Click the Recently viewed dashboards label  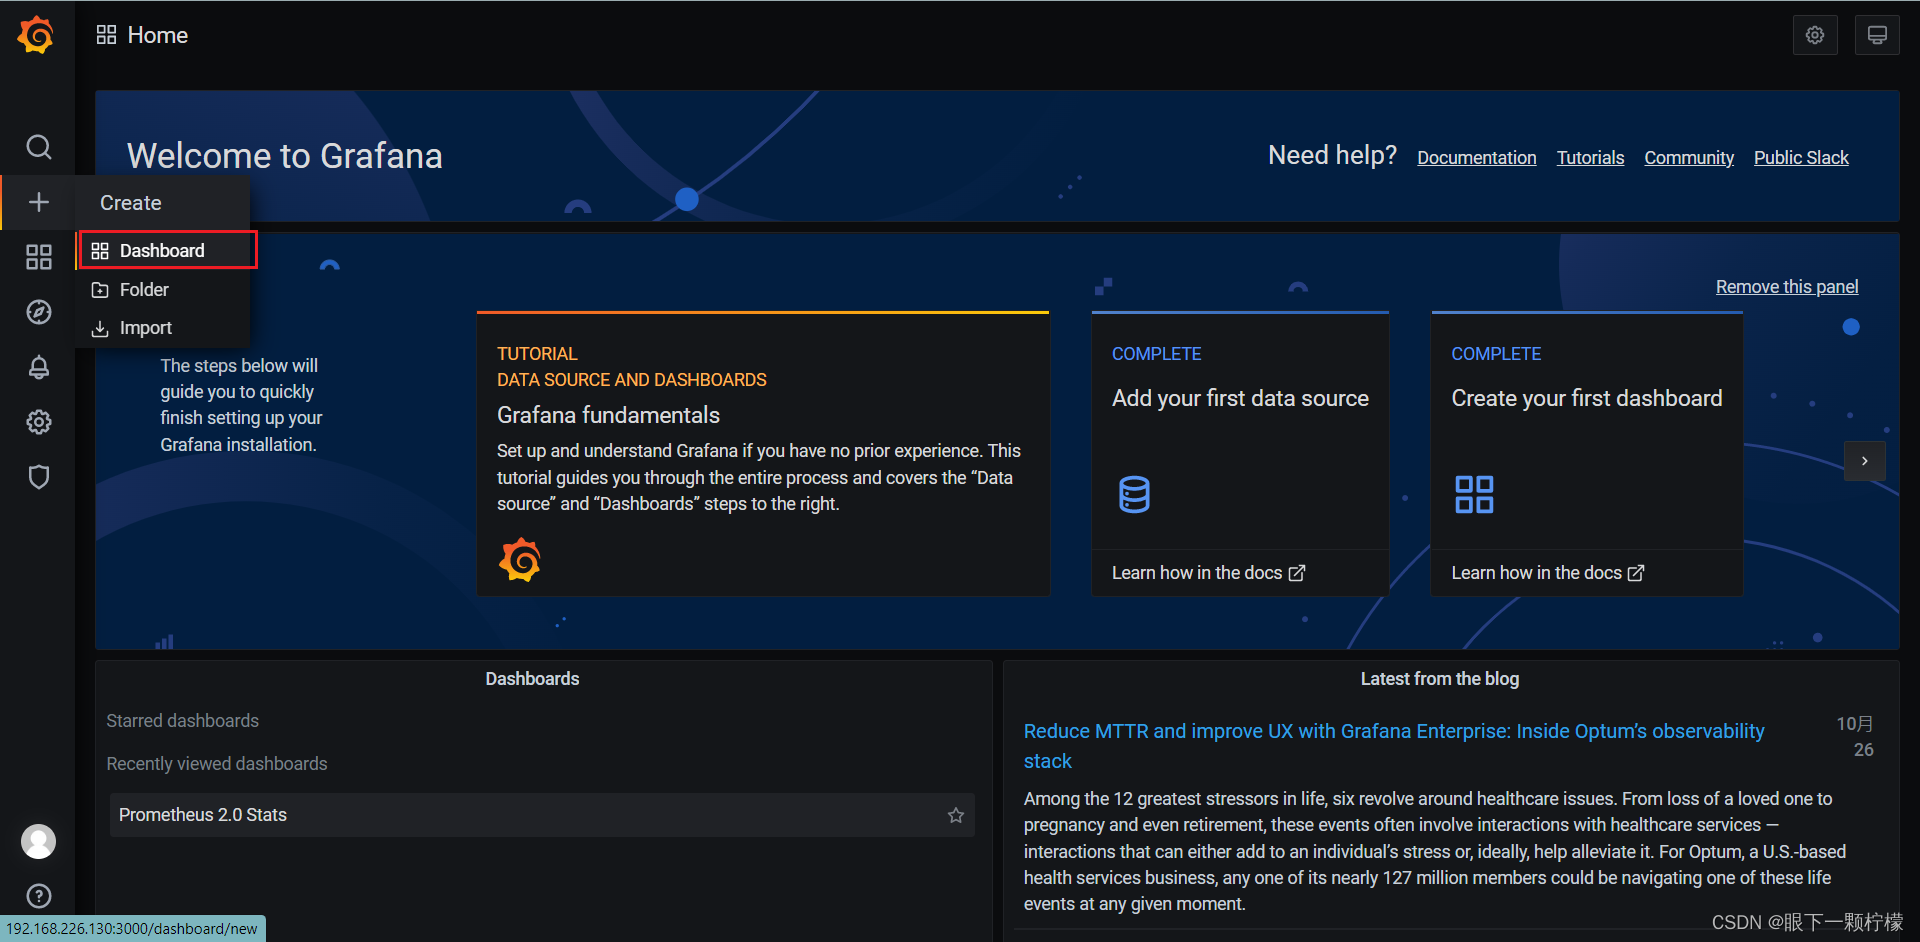[217, 764]
